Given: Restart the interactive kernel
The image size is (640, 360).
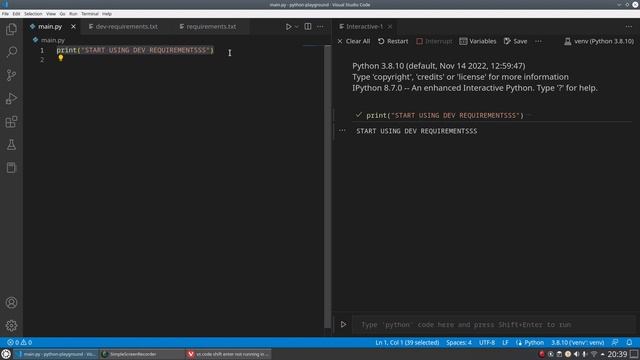Looking at the screenshot, I should click(393, 41).
